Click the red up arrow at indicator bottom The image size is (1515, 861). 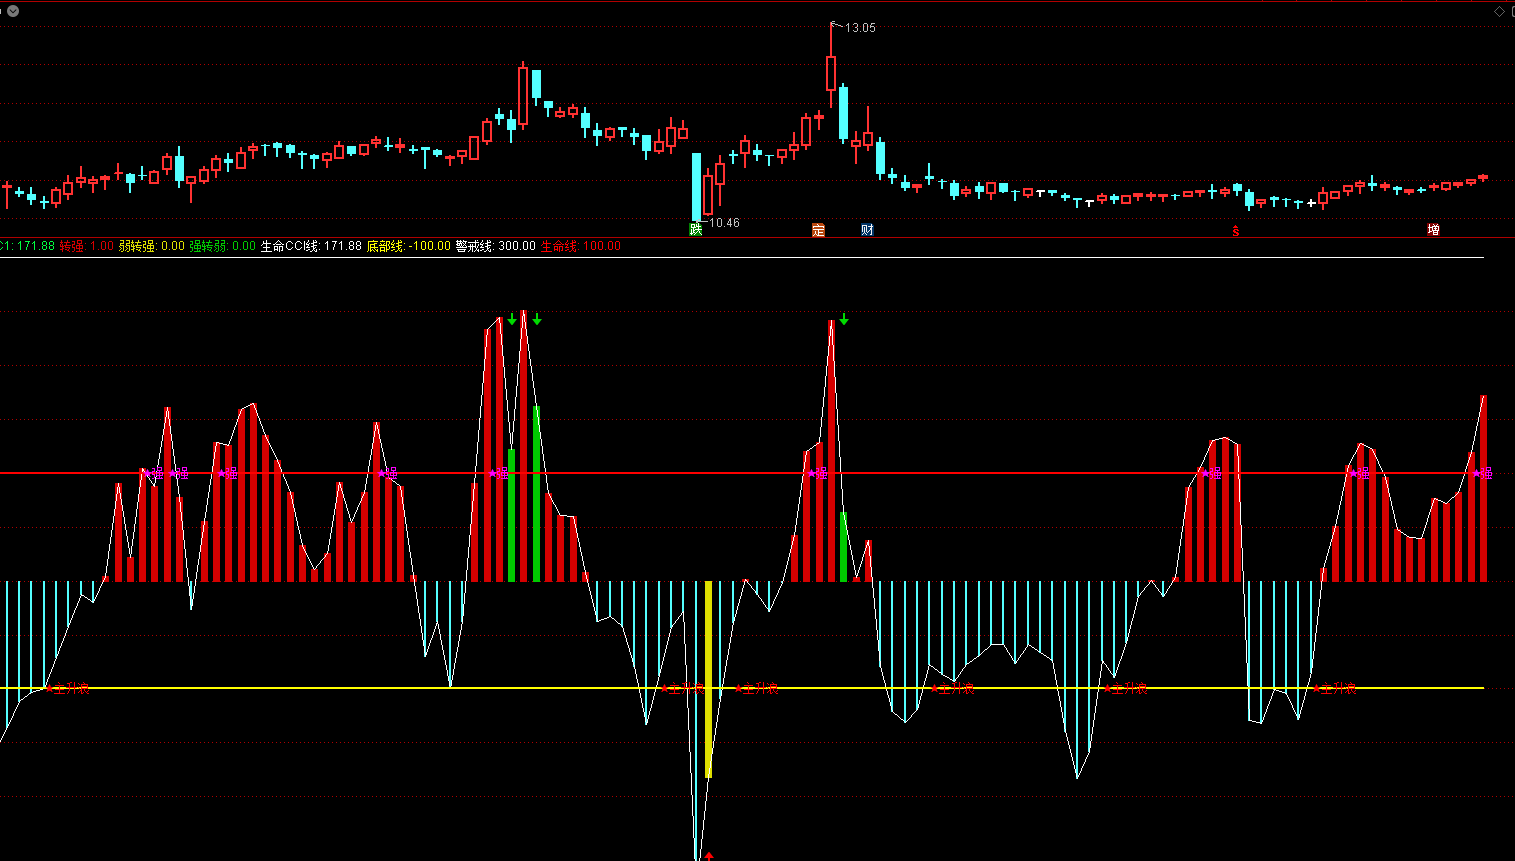709,855
